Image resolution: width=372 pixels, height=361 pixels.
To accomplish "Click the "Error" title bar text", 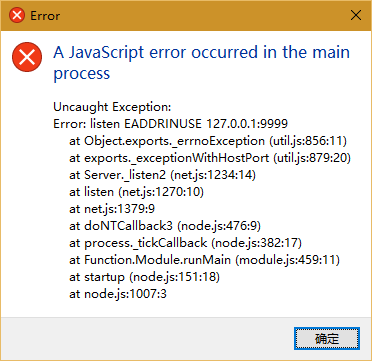I will tap(45, 16).
